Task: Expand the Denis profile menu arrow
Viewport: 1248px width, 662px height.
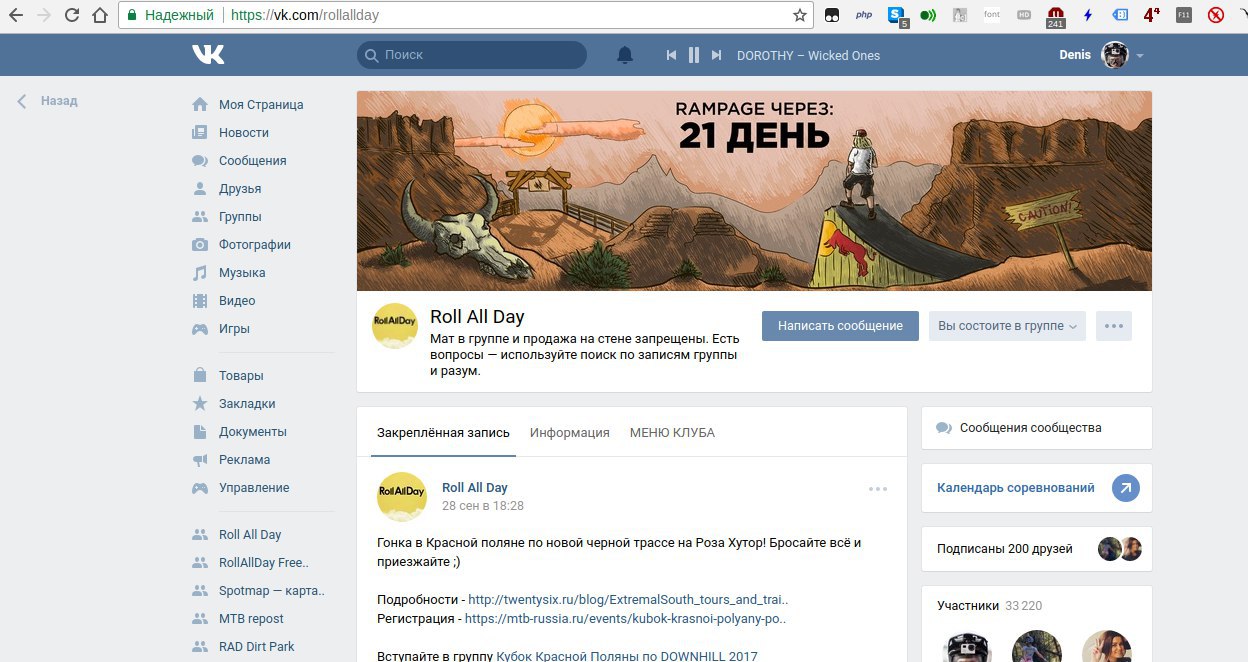Action: 1140,56
